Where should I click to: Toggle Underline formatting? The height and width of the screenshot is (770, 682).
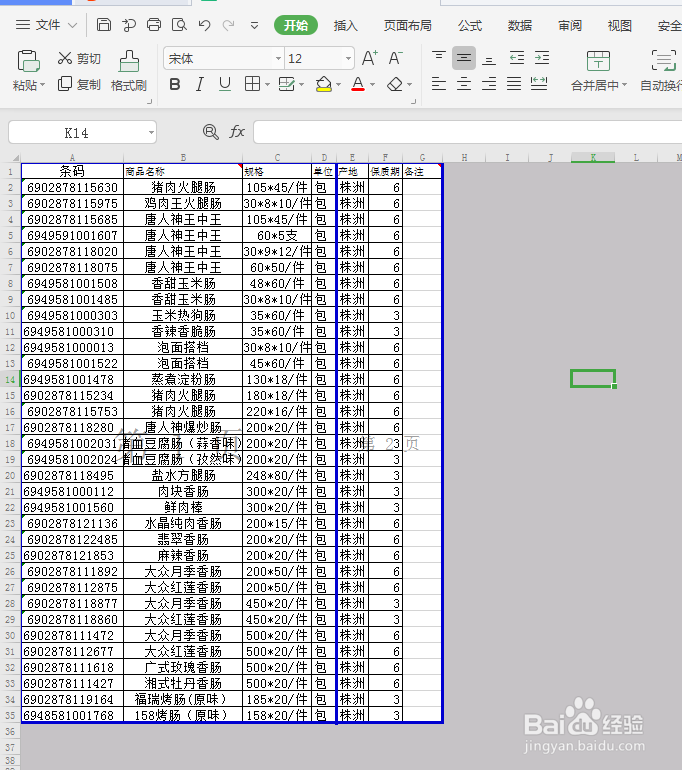click(225, 84)
